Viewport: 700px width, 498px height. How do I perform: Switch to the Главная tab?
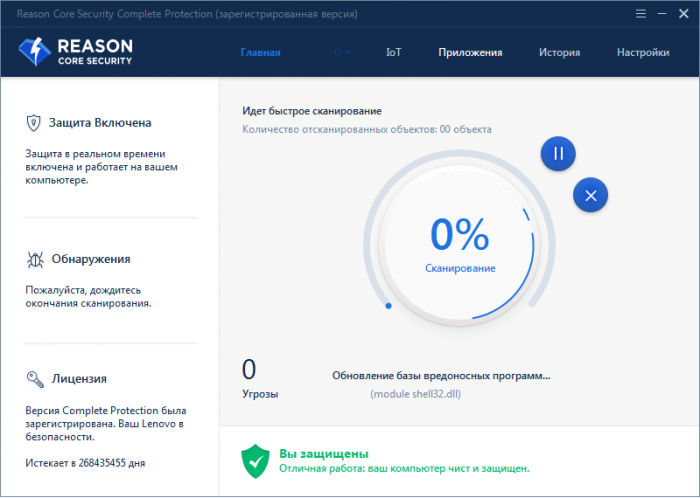coord(260,52)
